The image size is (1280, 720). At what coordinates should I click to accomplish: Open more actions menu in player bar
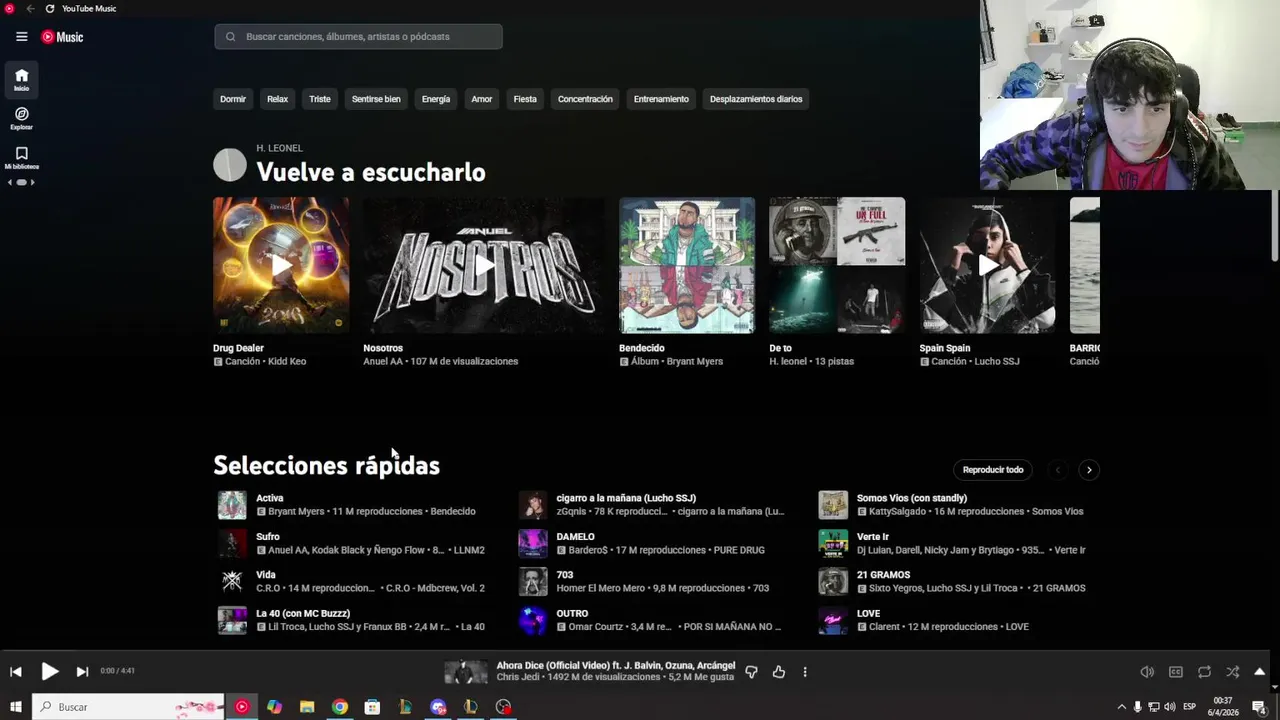(805, 672)
